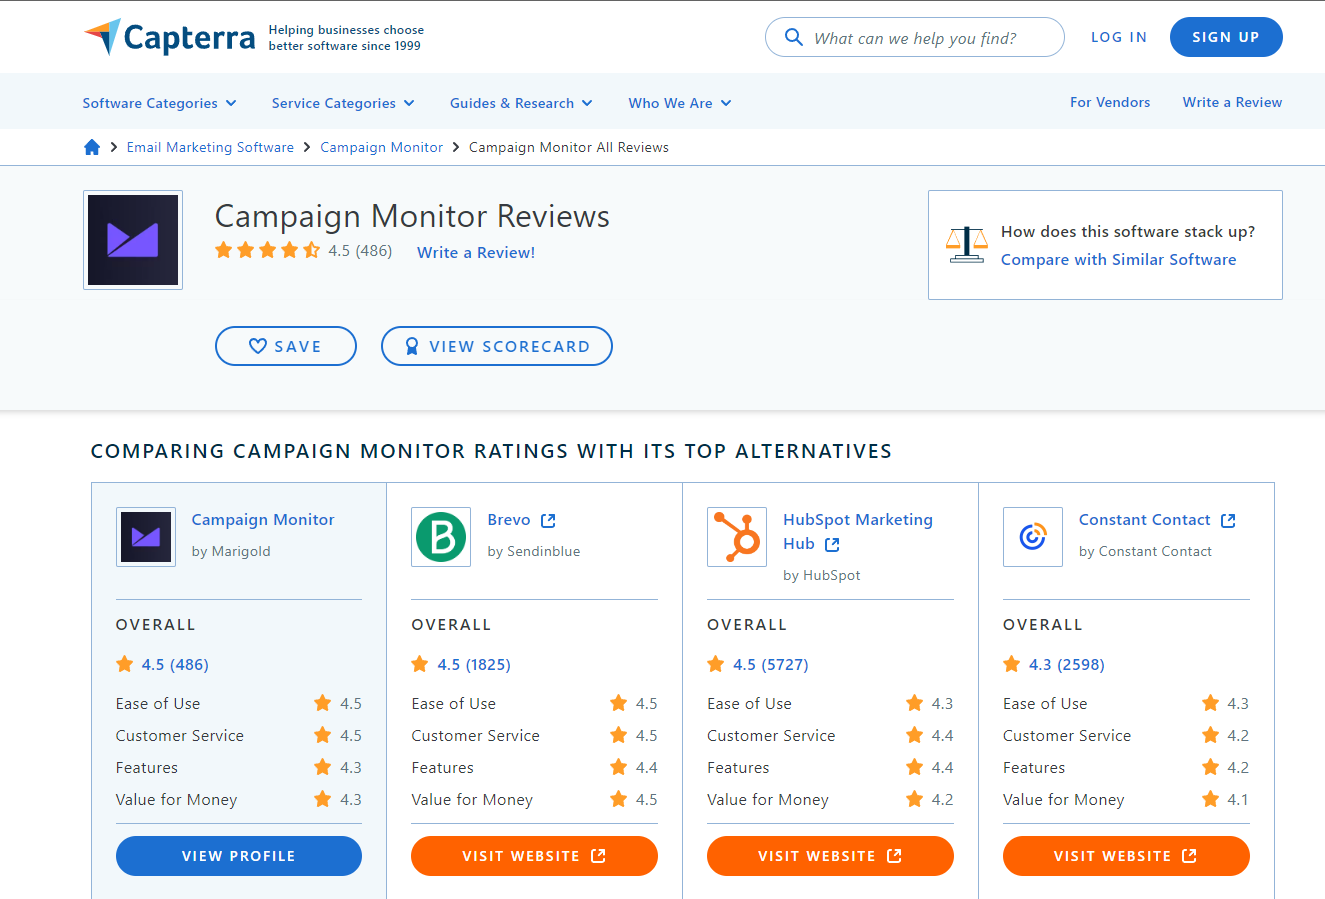
Task: Click the search magnifier icon
Action: point(794,37)
